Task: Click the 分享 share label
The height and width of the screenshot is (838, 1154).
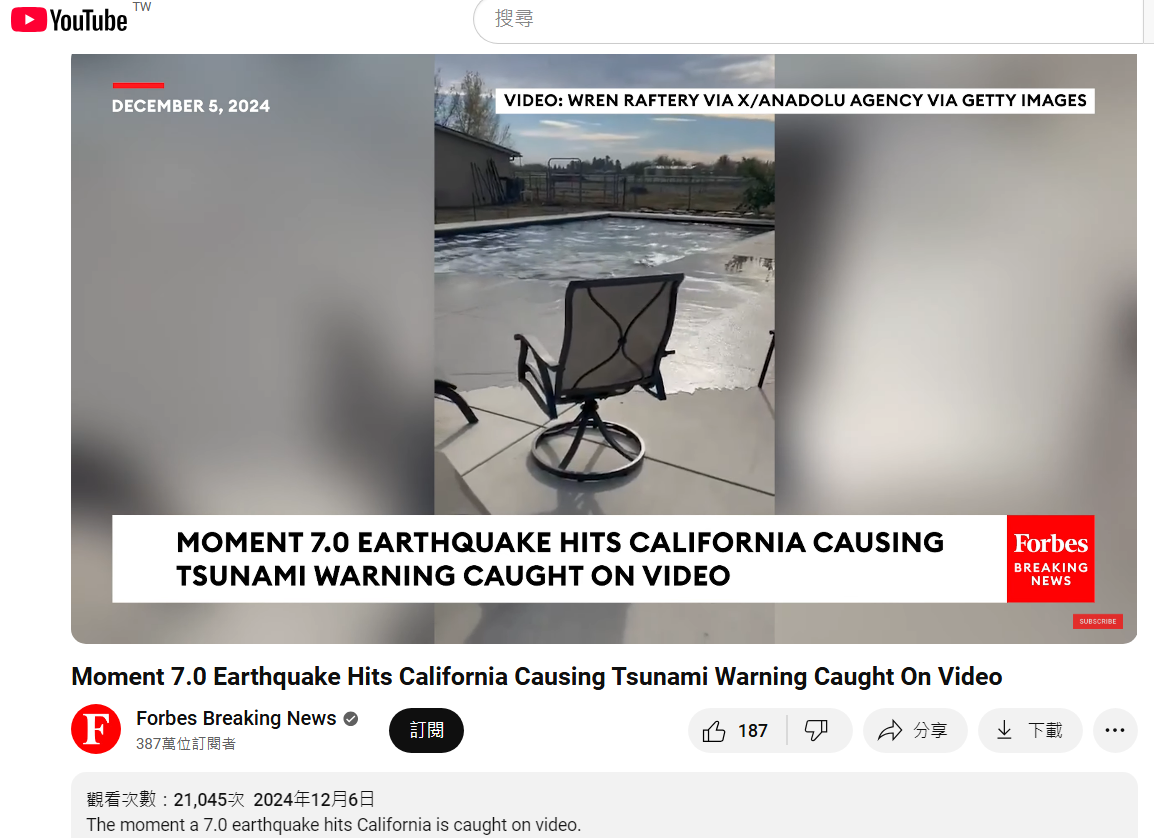Action: point(931,731)
